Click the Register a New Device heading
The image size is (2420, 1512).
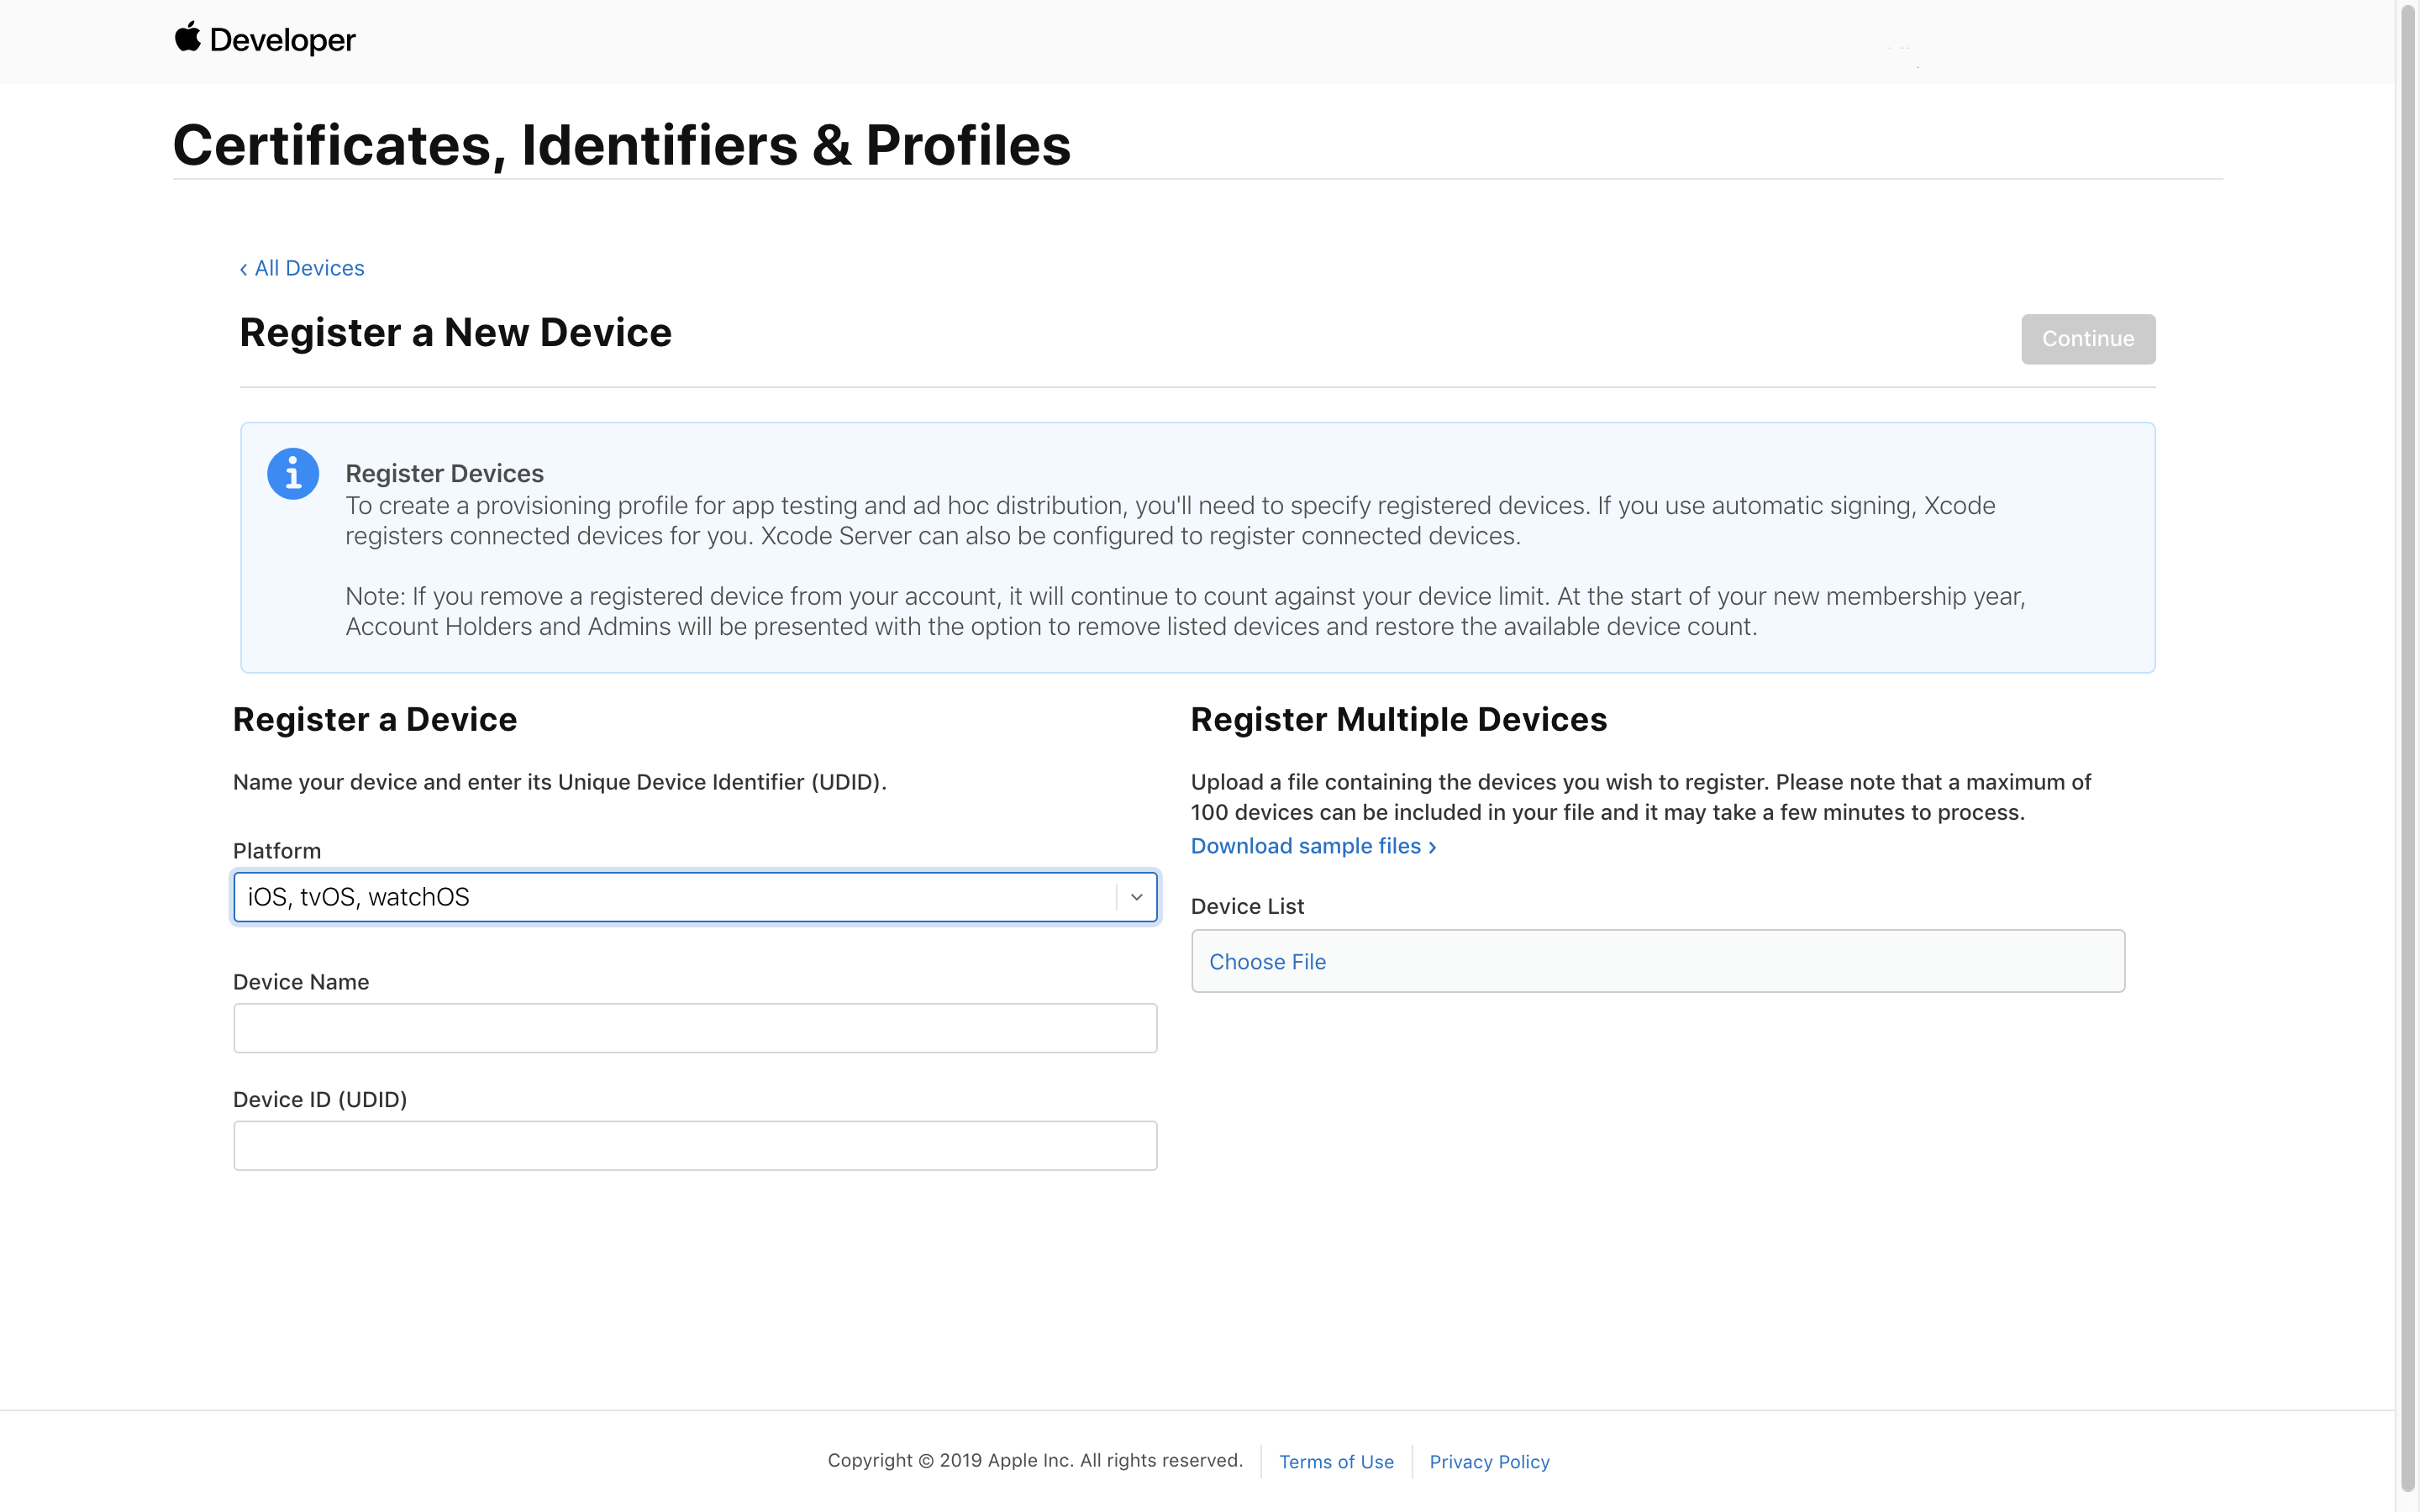point(455,333)
